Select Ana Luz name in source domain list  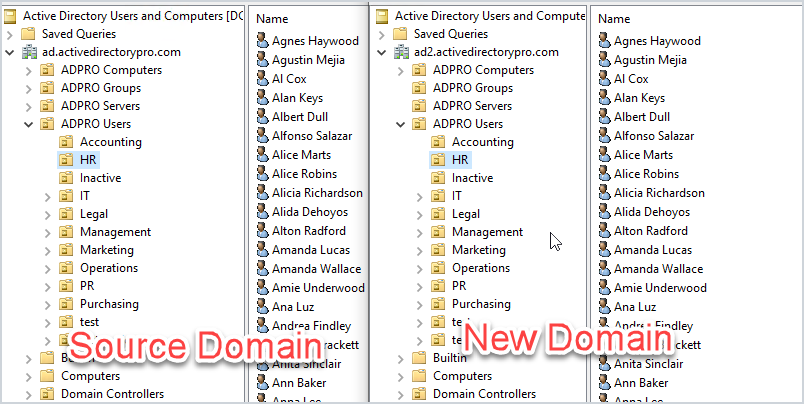[293, 307]
